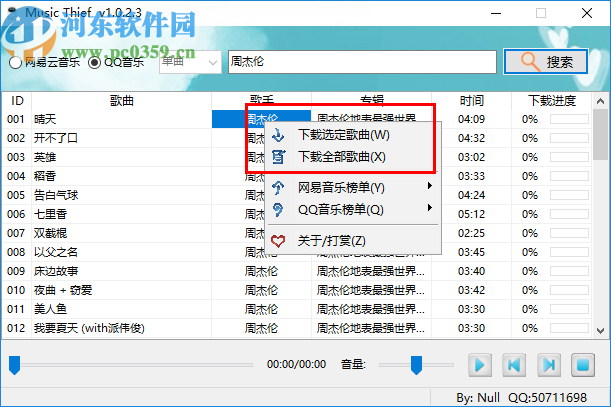Click the heart icon for About/Reward
Viewport: 611px width, 407px height.
[x=278, y=241]
